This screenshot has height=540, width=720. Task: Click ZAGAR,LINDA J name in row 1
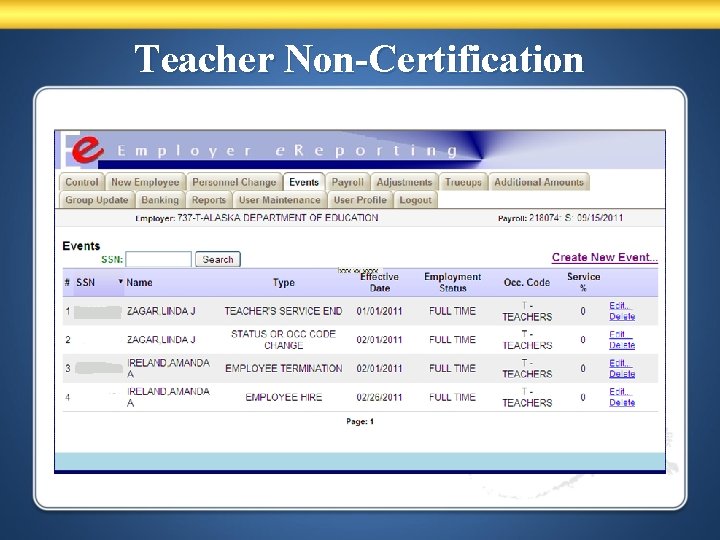[161, 311]
